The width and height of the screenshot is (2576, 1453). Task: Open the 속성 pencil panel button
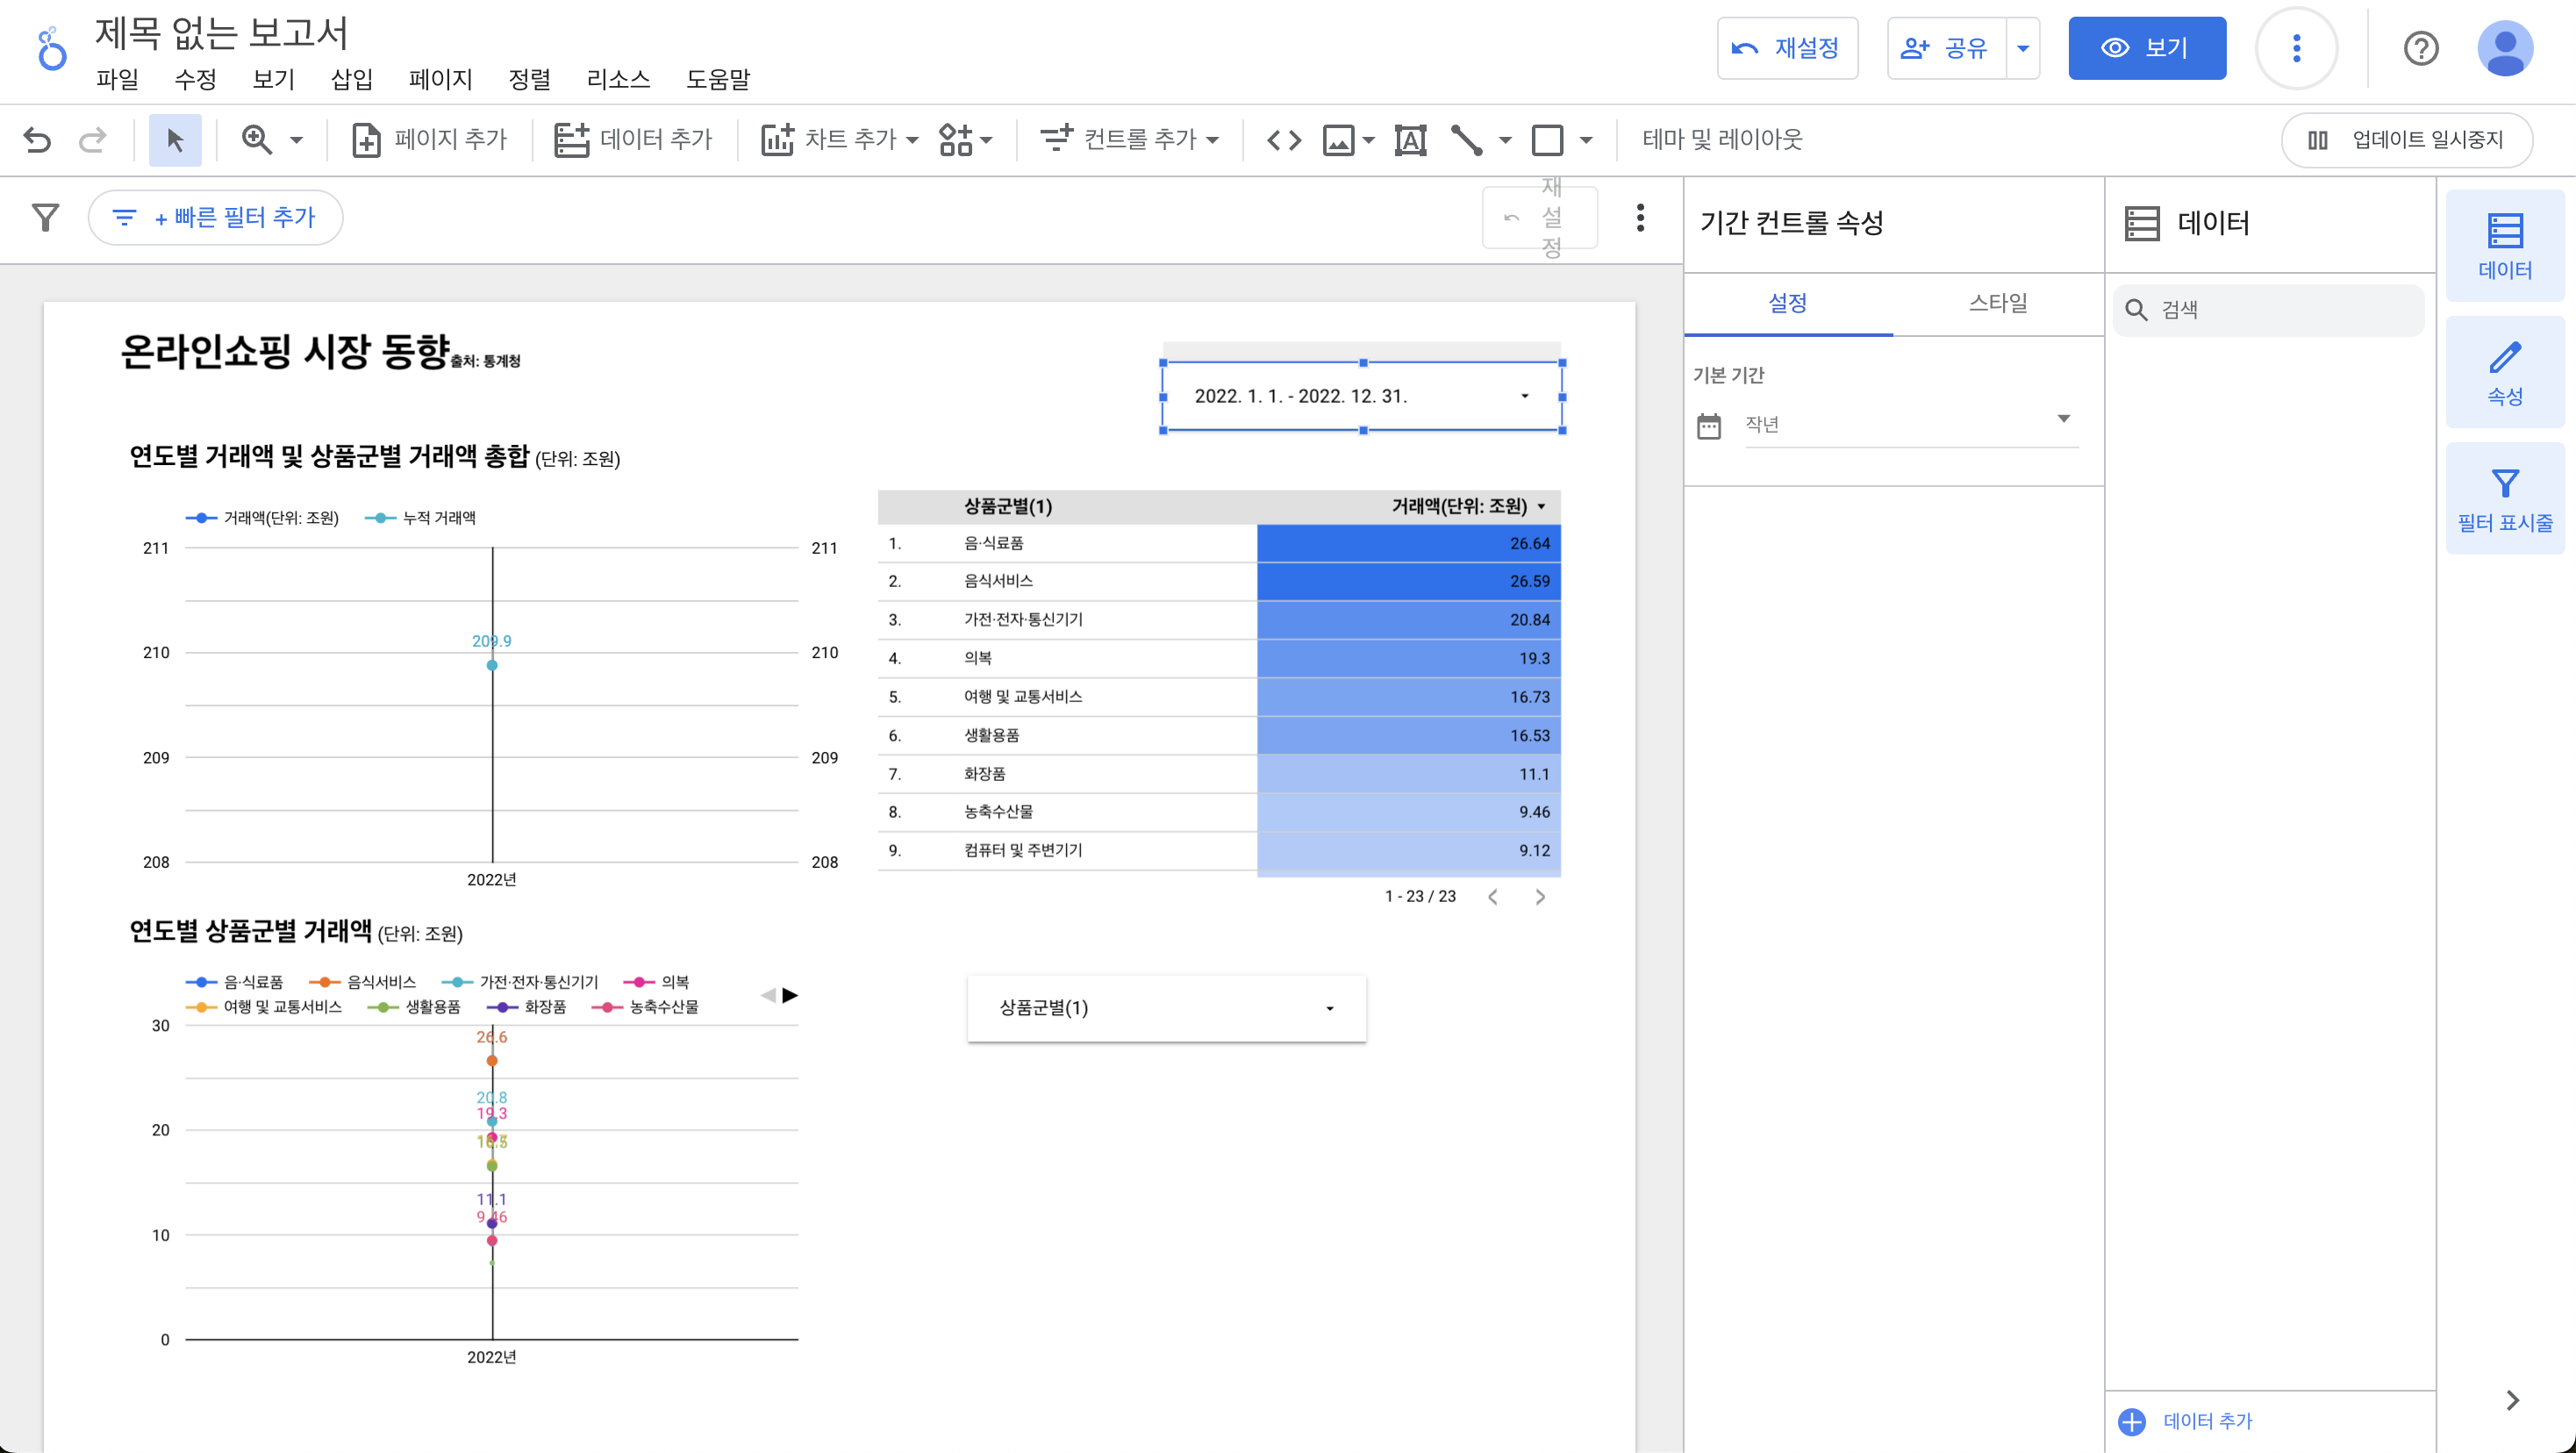(x=2504, y=372)
